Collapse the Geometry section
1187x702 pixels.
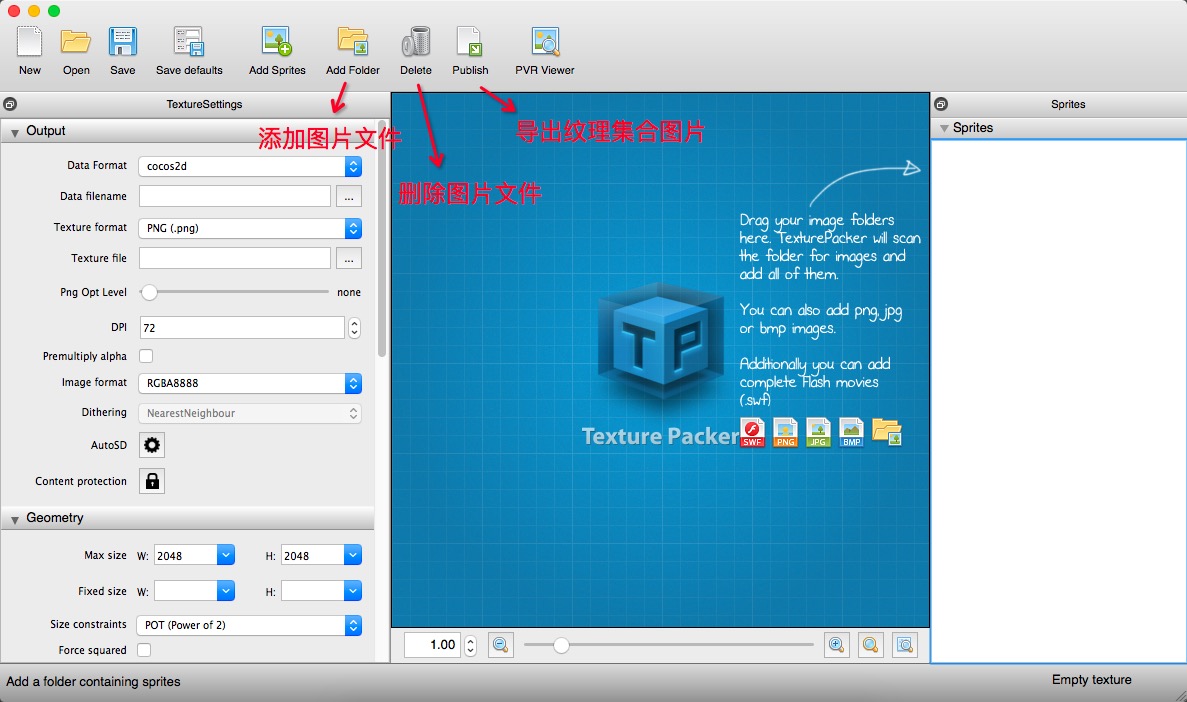15,518
